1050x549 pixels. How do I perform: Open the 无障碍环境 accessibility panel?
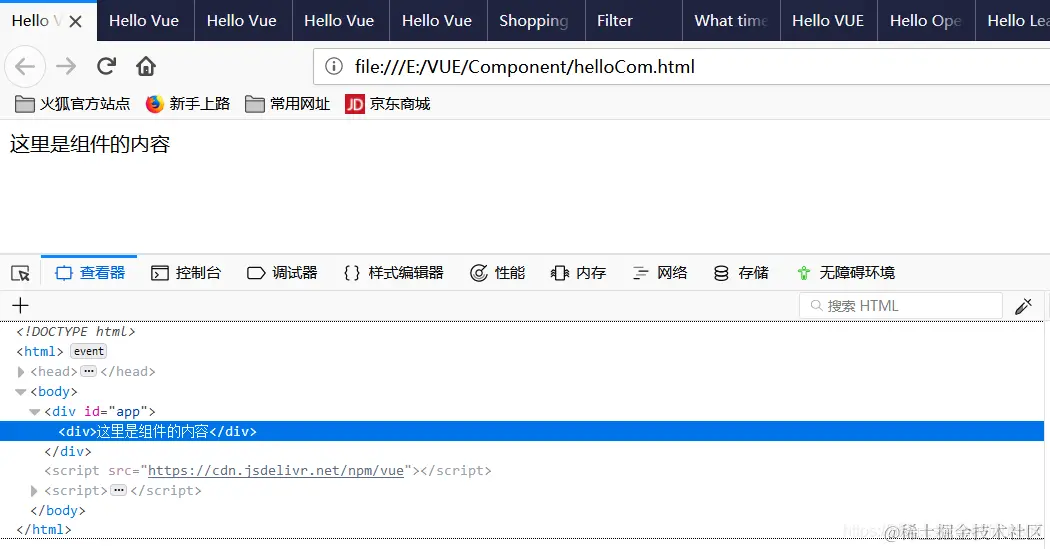tap(846, 273)
